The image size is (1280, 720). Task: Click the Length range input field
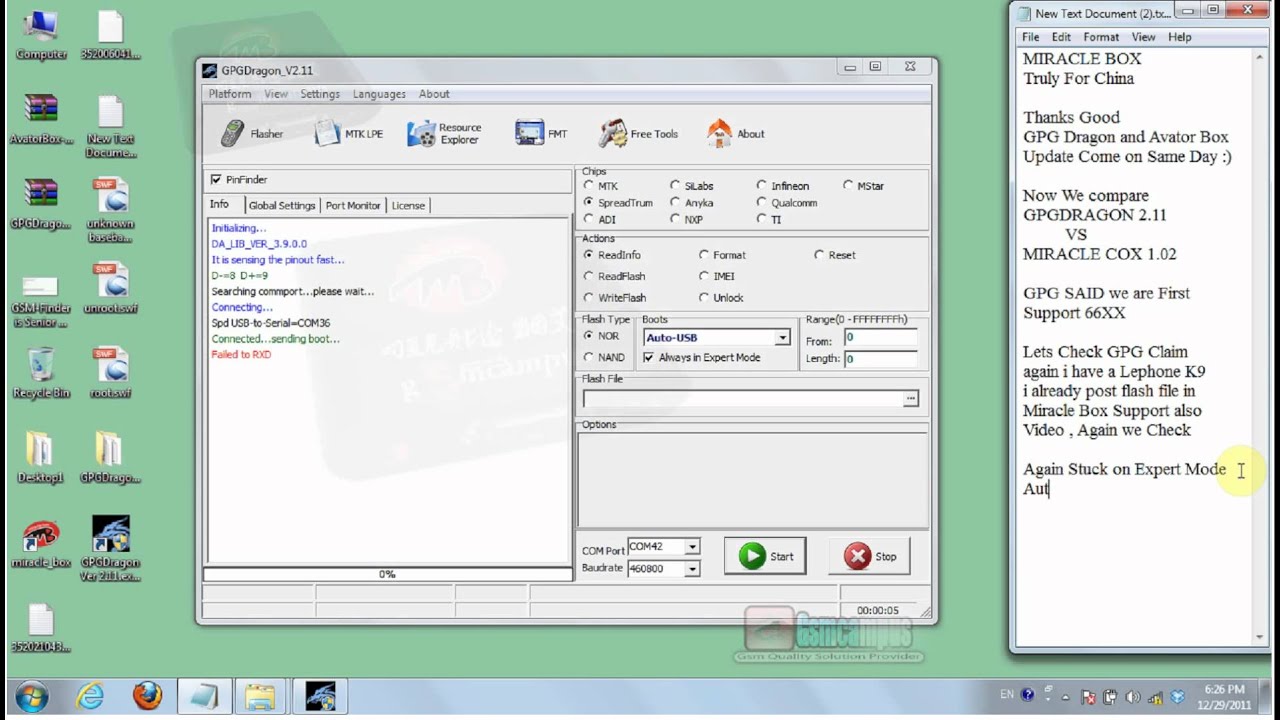click(x=880, y=358)
